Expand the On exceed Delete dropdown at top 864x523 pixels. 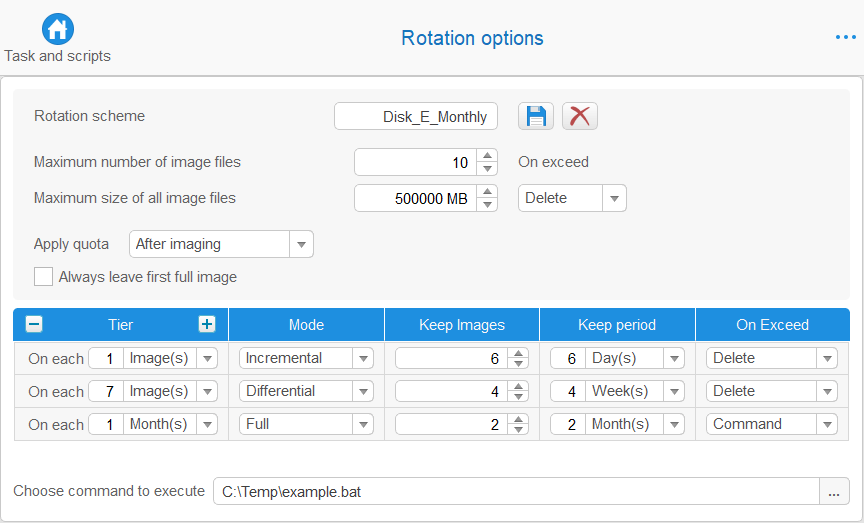572,198
